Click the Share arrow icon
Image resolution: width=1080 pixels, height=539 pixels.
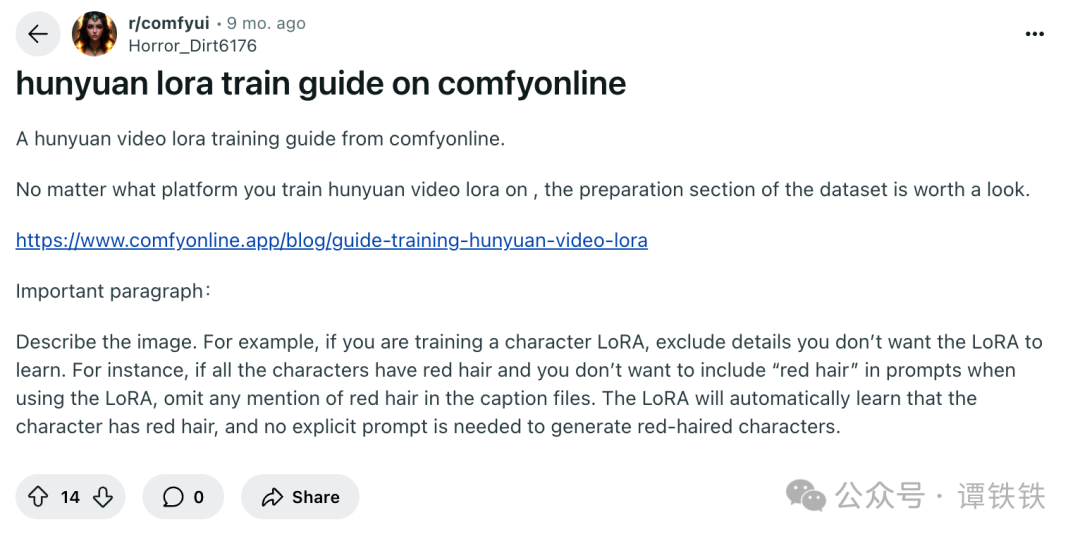click(x=273, y=497)
